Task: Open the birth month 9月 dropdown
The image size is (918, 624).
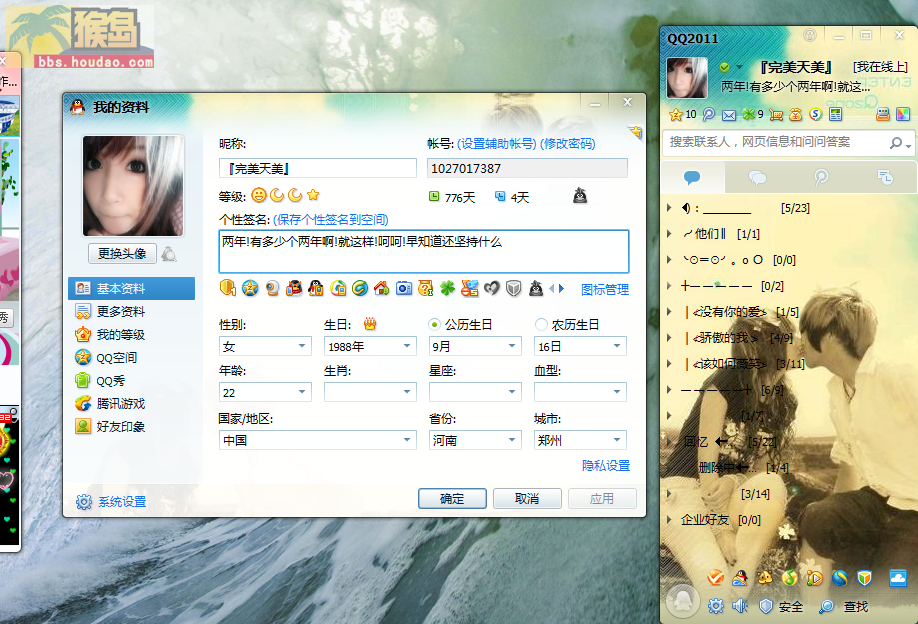Action: [475, 346]
